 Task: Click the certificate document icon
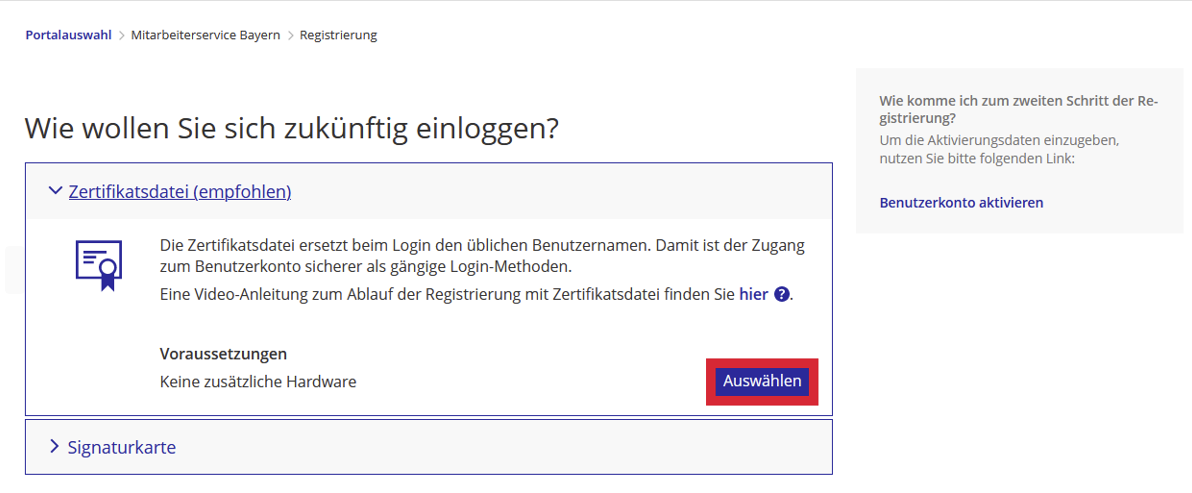tap(99, 265)
